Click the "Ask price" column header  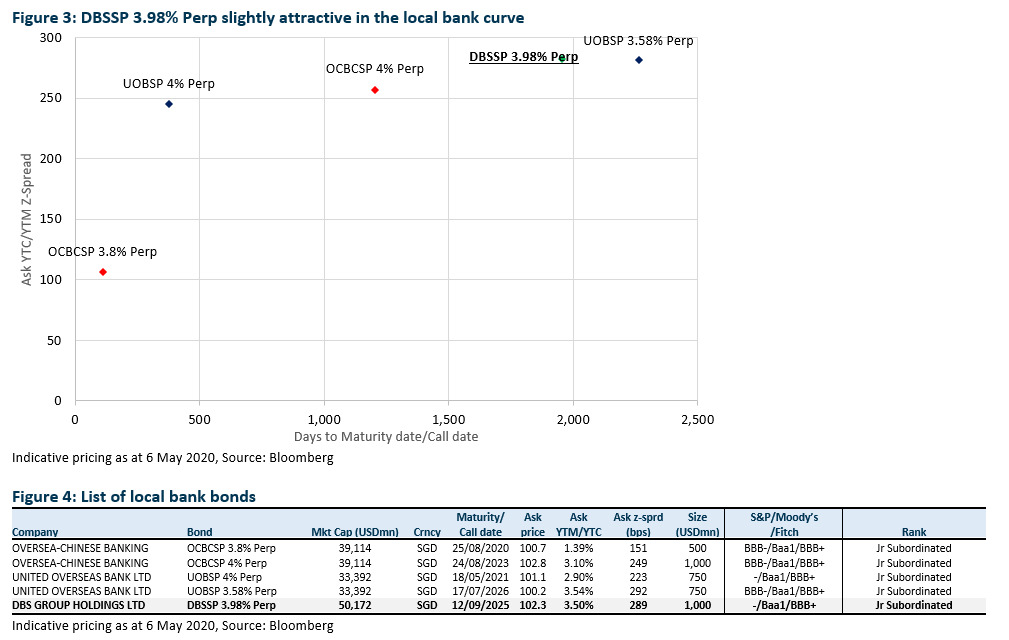533,524
